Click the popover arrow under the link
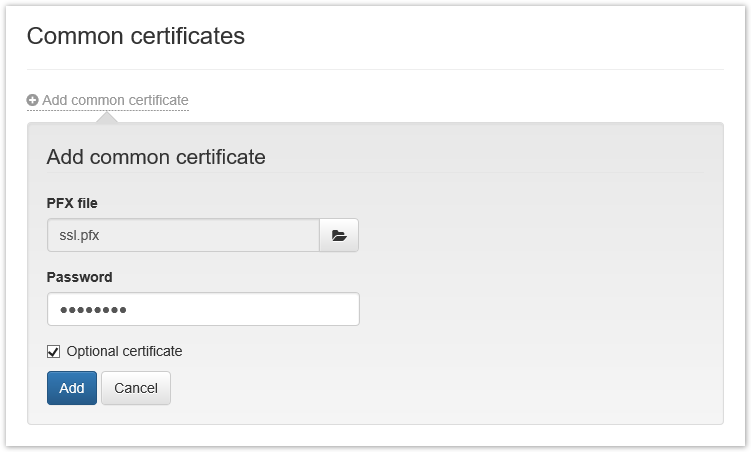 pos(106,118)
